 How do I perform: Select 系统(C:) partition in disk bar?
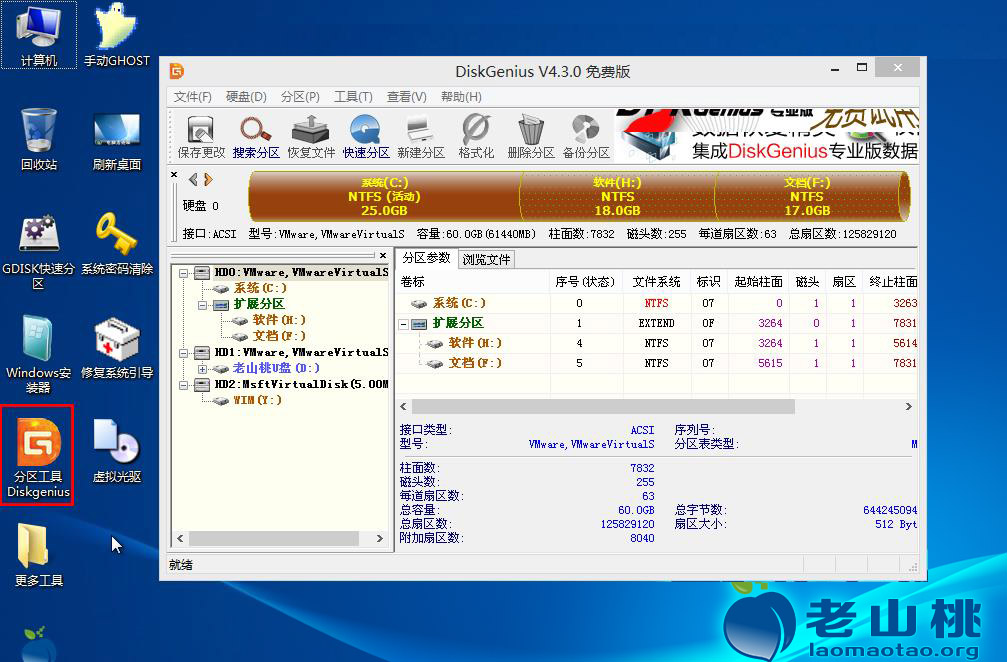point(384,196)
